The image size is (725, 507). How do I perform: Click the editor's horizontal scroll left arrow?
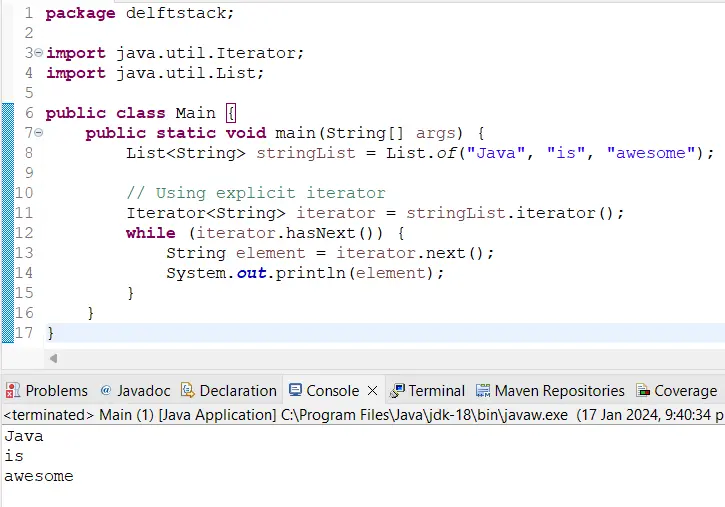[53, 358]
